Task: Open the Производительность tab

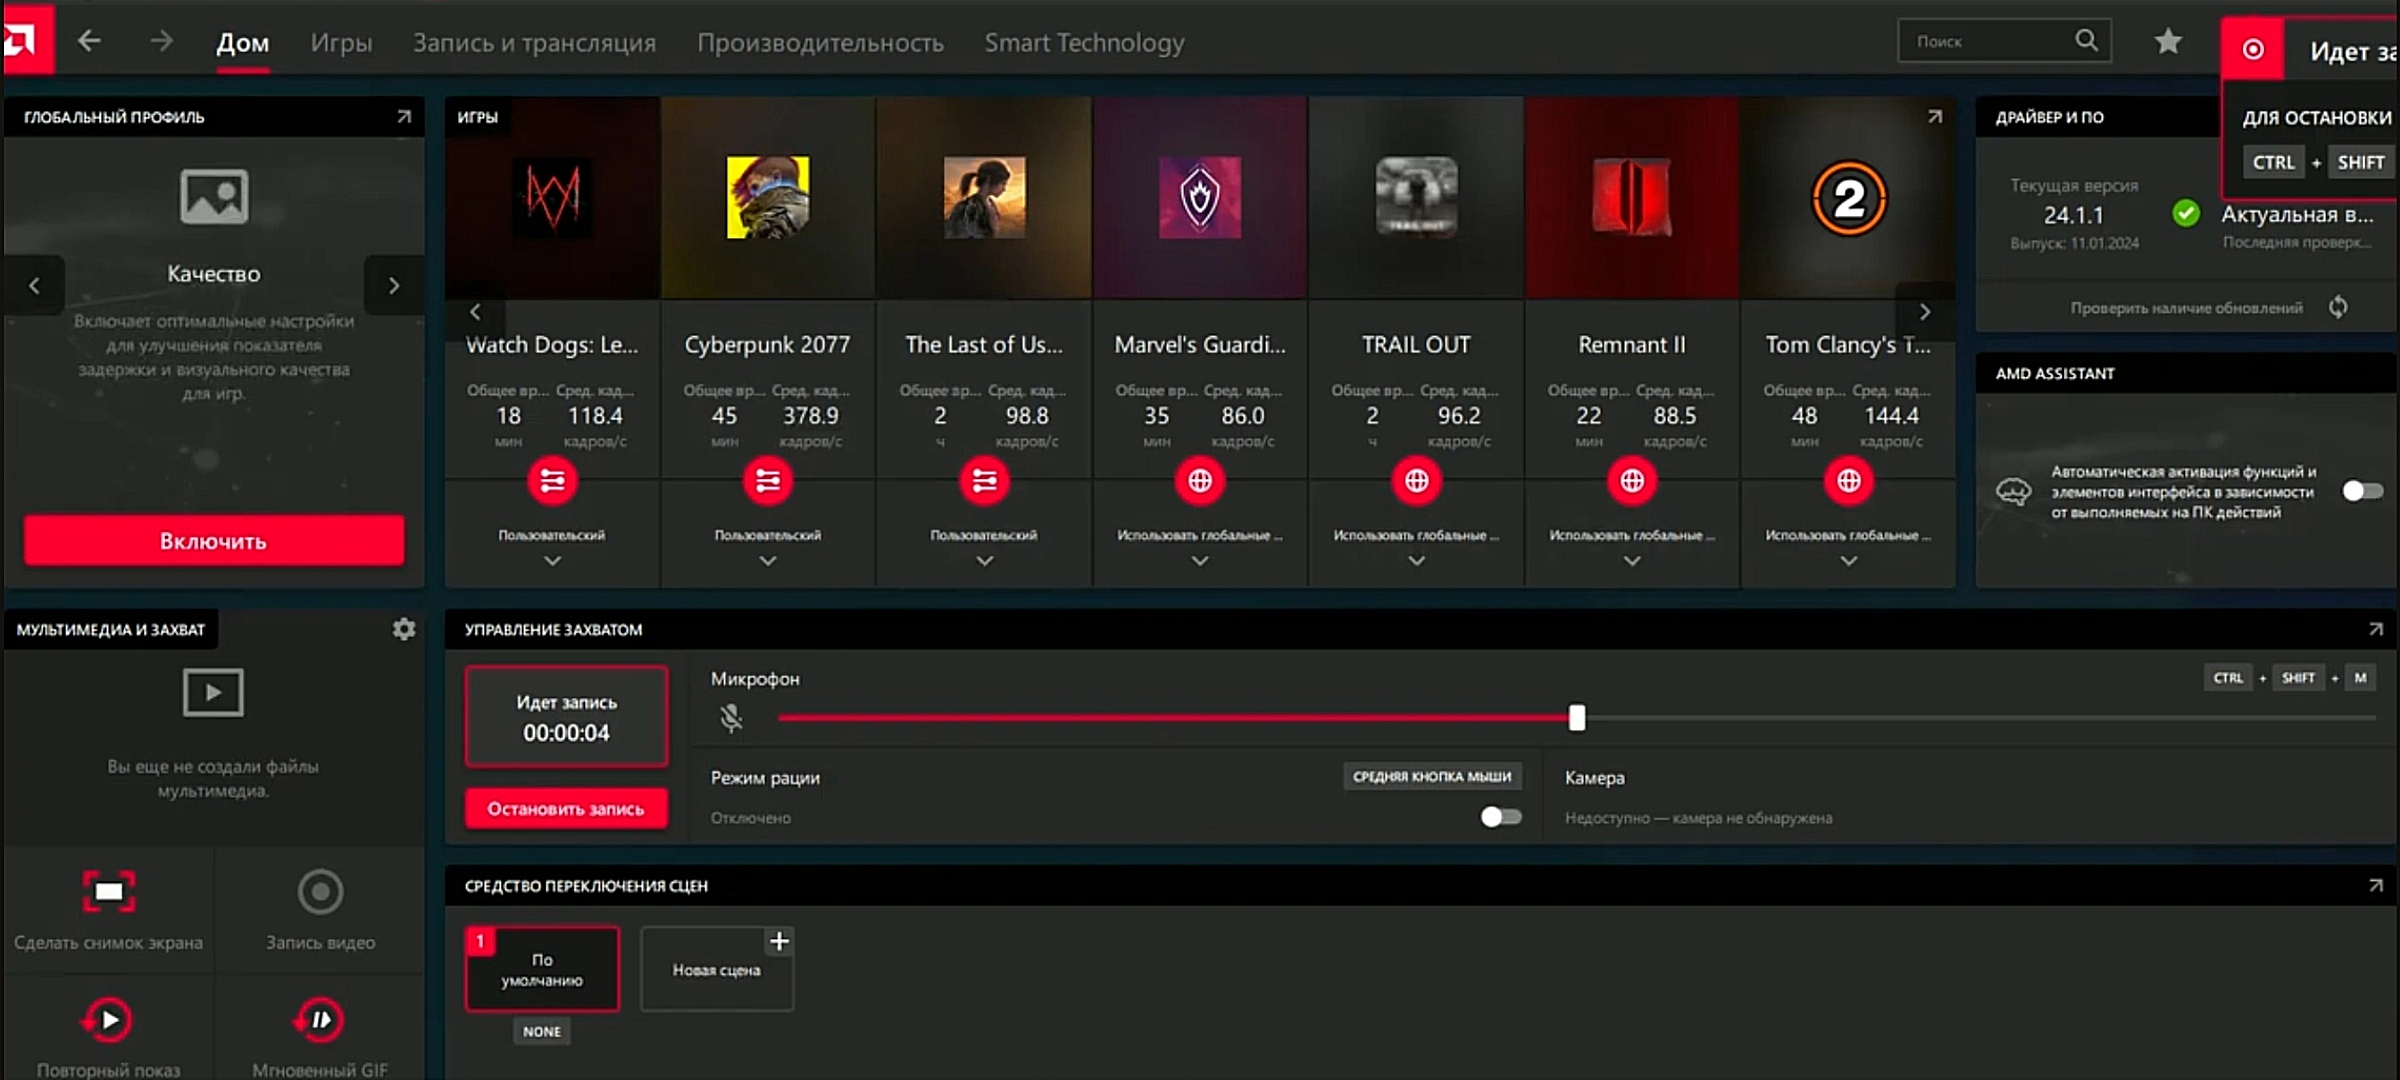Action: pos(820,42)
